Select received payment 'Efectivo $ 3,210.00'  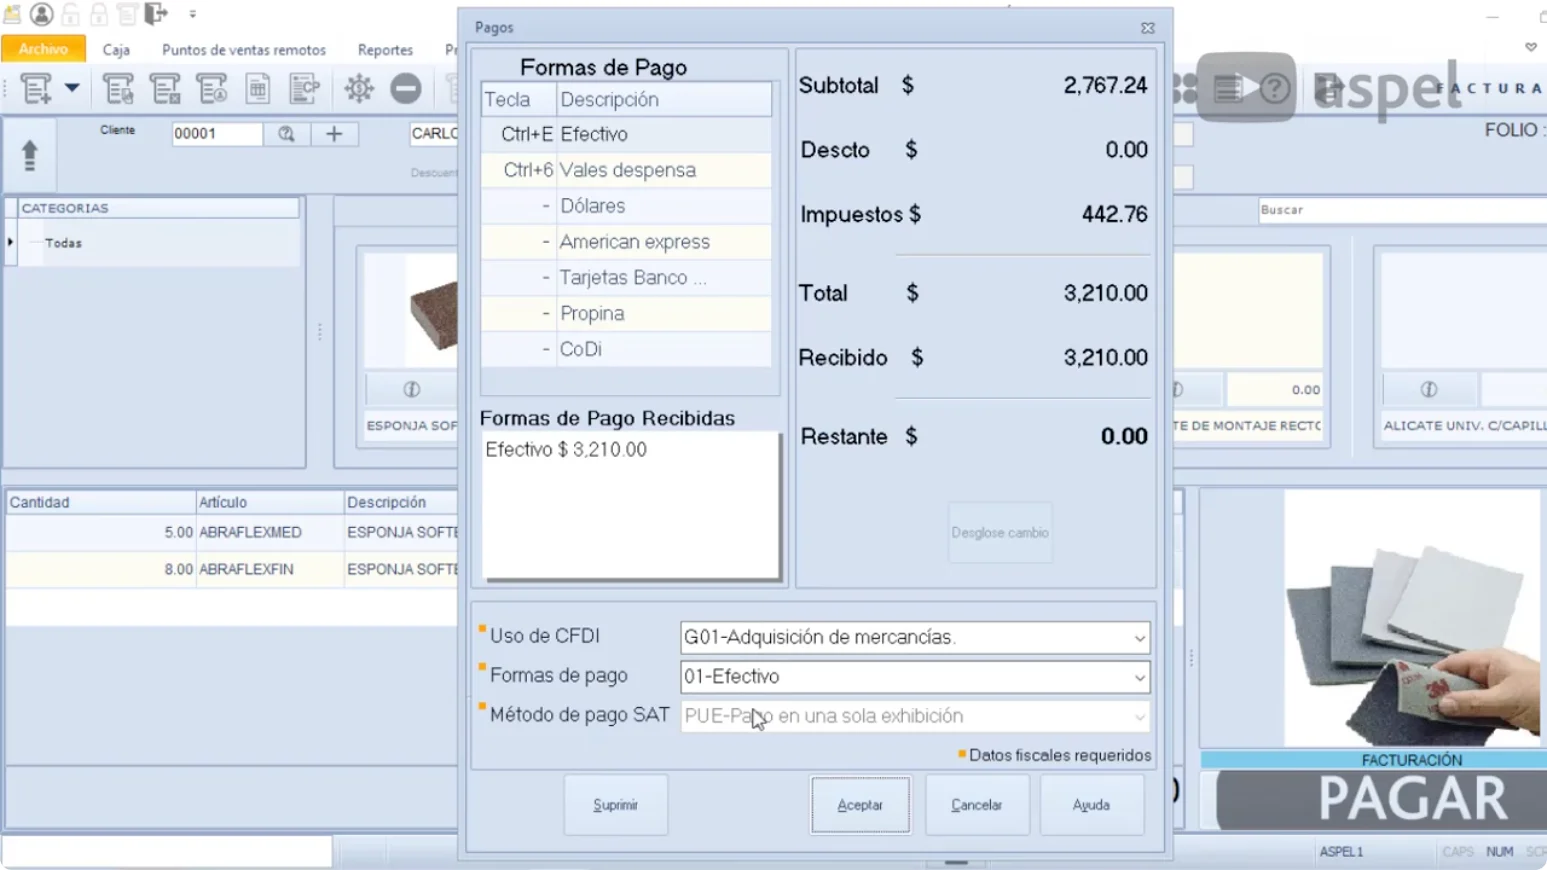tap(566, 450)
